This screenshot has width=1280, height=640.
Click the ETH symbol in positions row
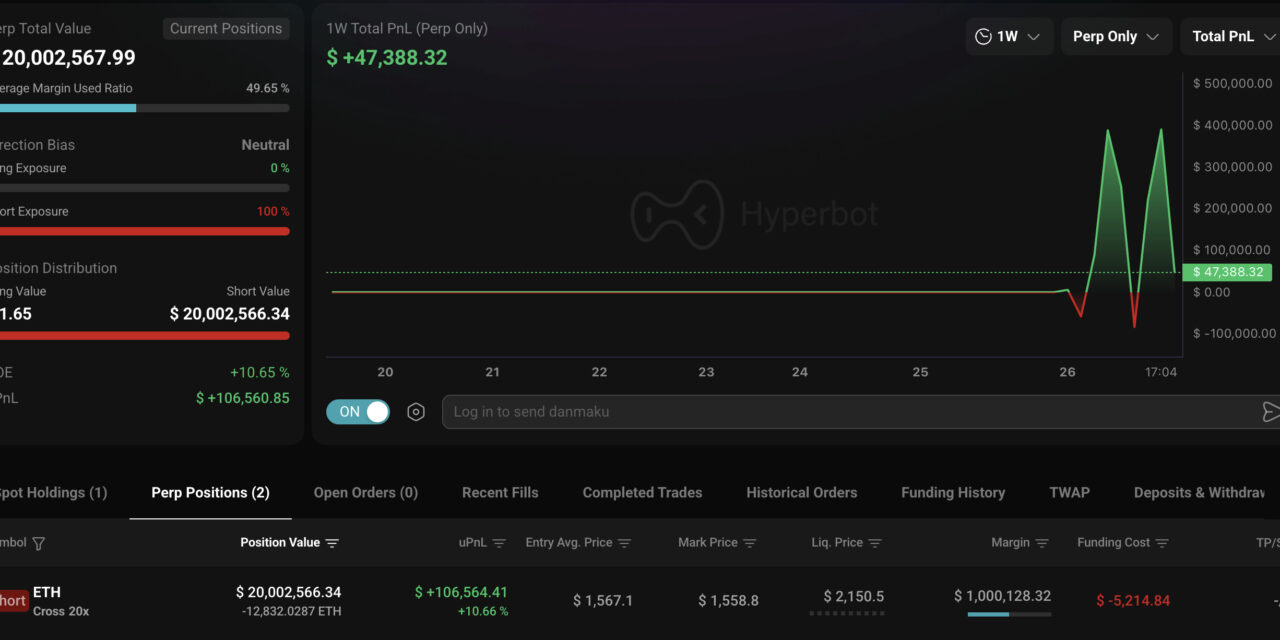pos(47,592)
